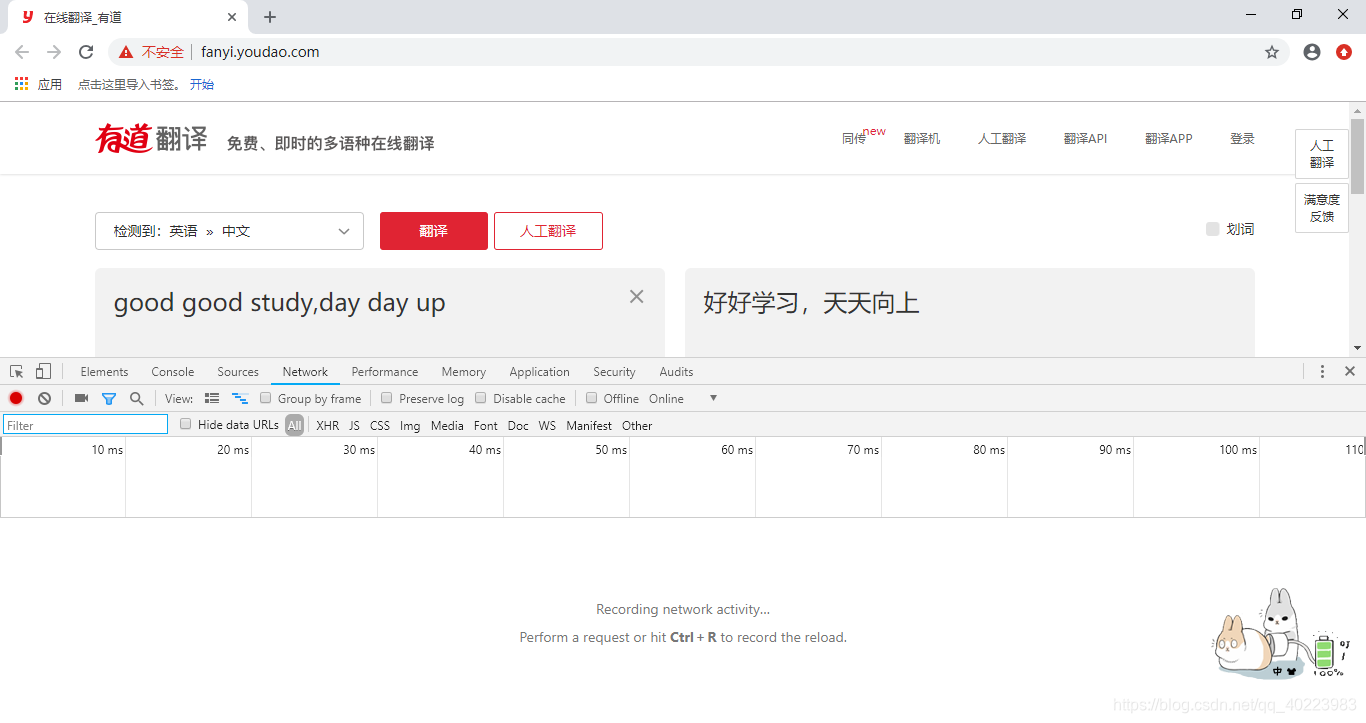Switch to large request rows view

pyautogui.click(x=212, y=398)
